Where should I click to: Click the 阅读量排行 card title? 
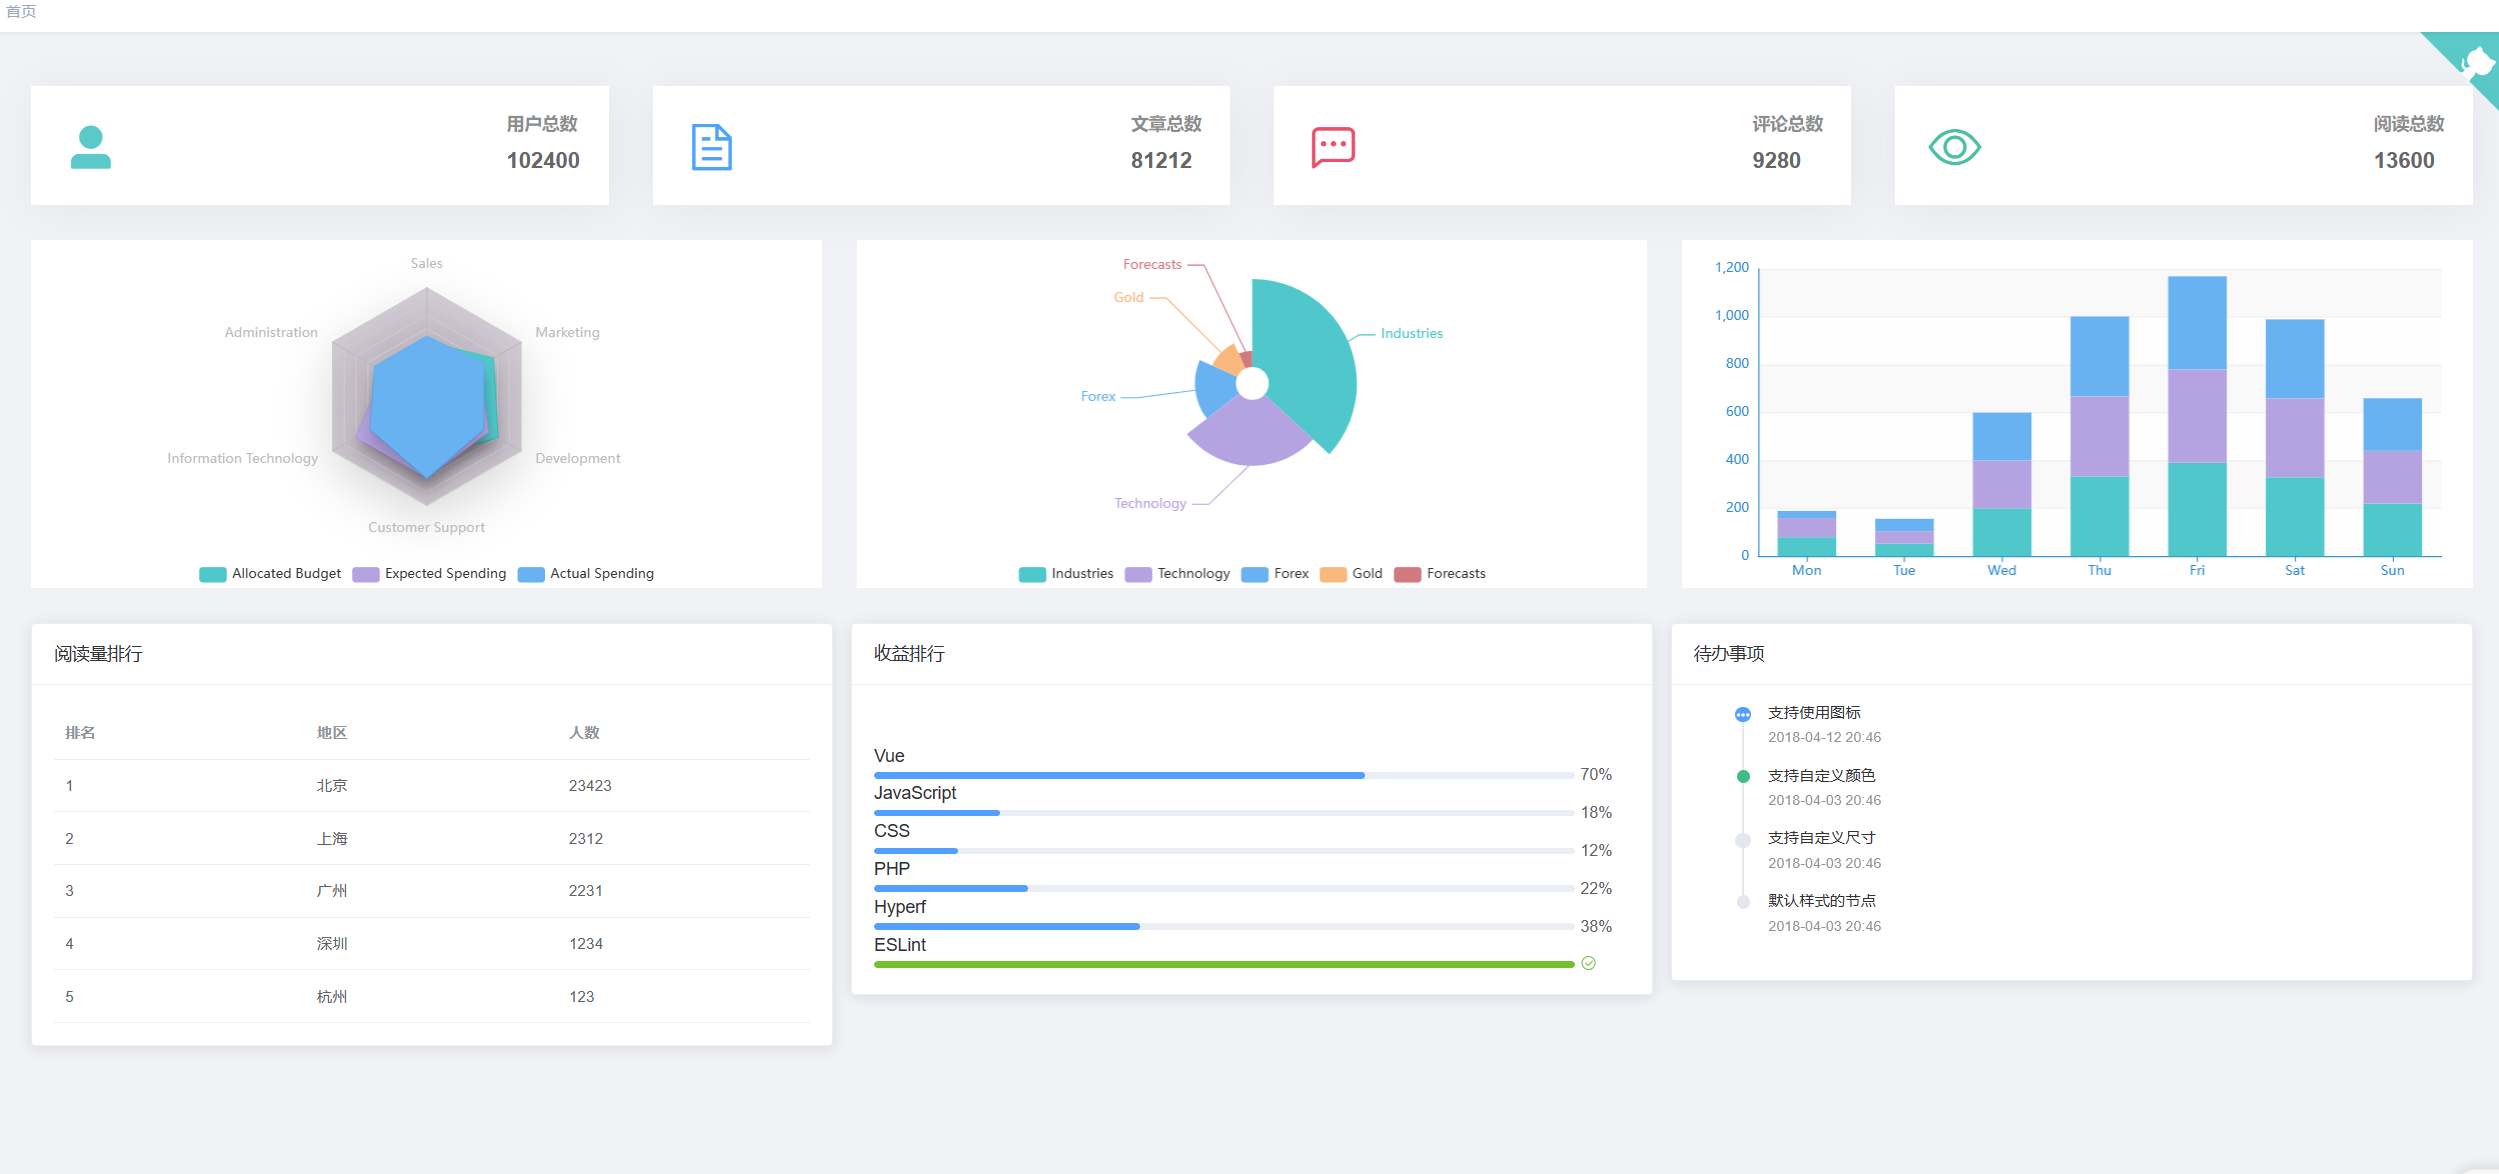click(98, 654)
